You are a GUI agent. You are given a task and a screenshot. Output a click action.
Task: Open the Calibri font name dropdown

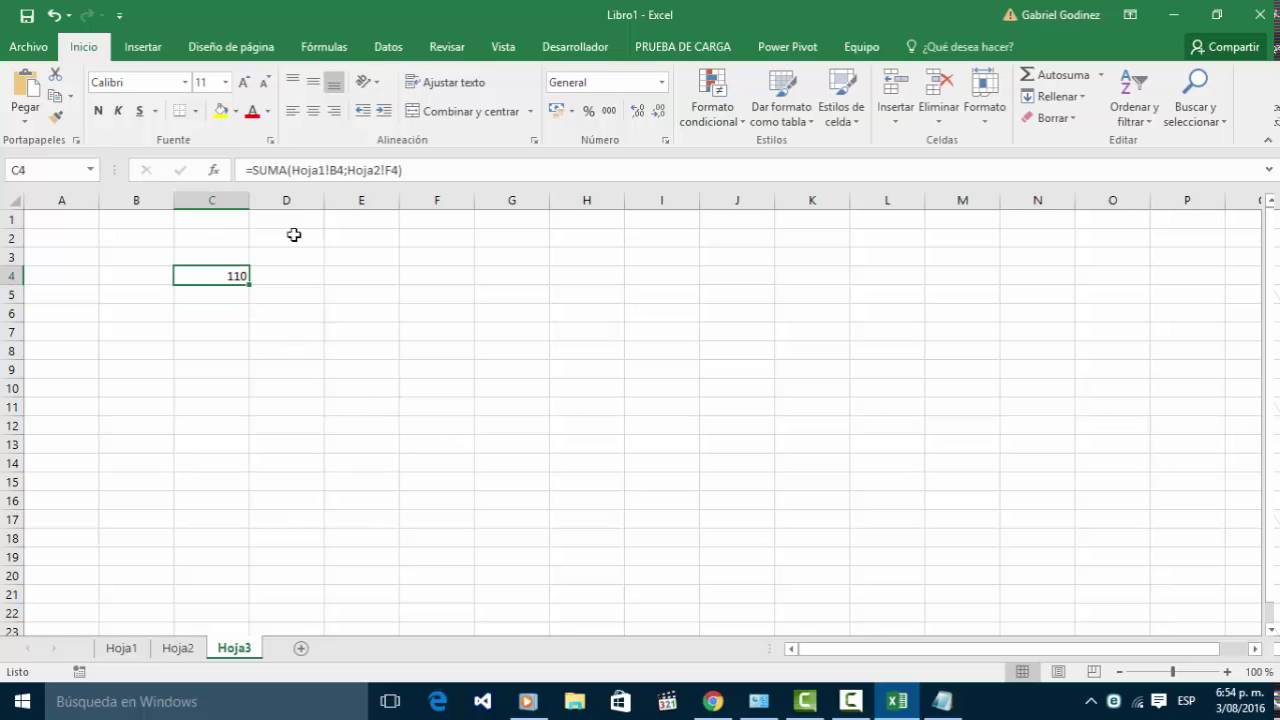tap(185, 82)
